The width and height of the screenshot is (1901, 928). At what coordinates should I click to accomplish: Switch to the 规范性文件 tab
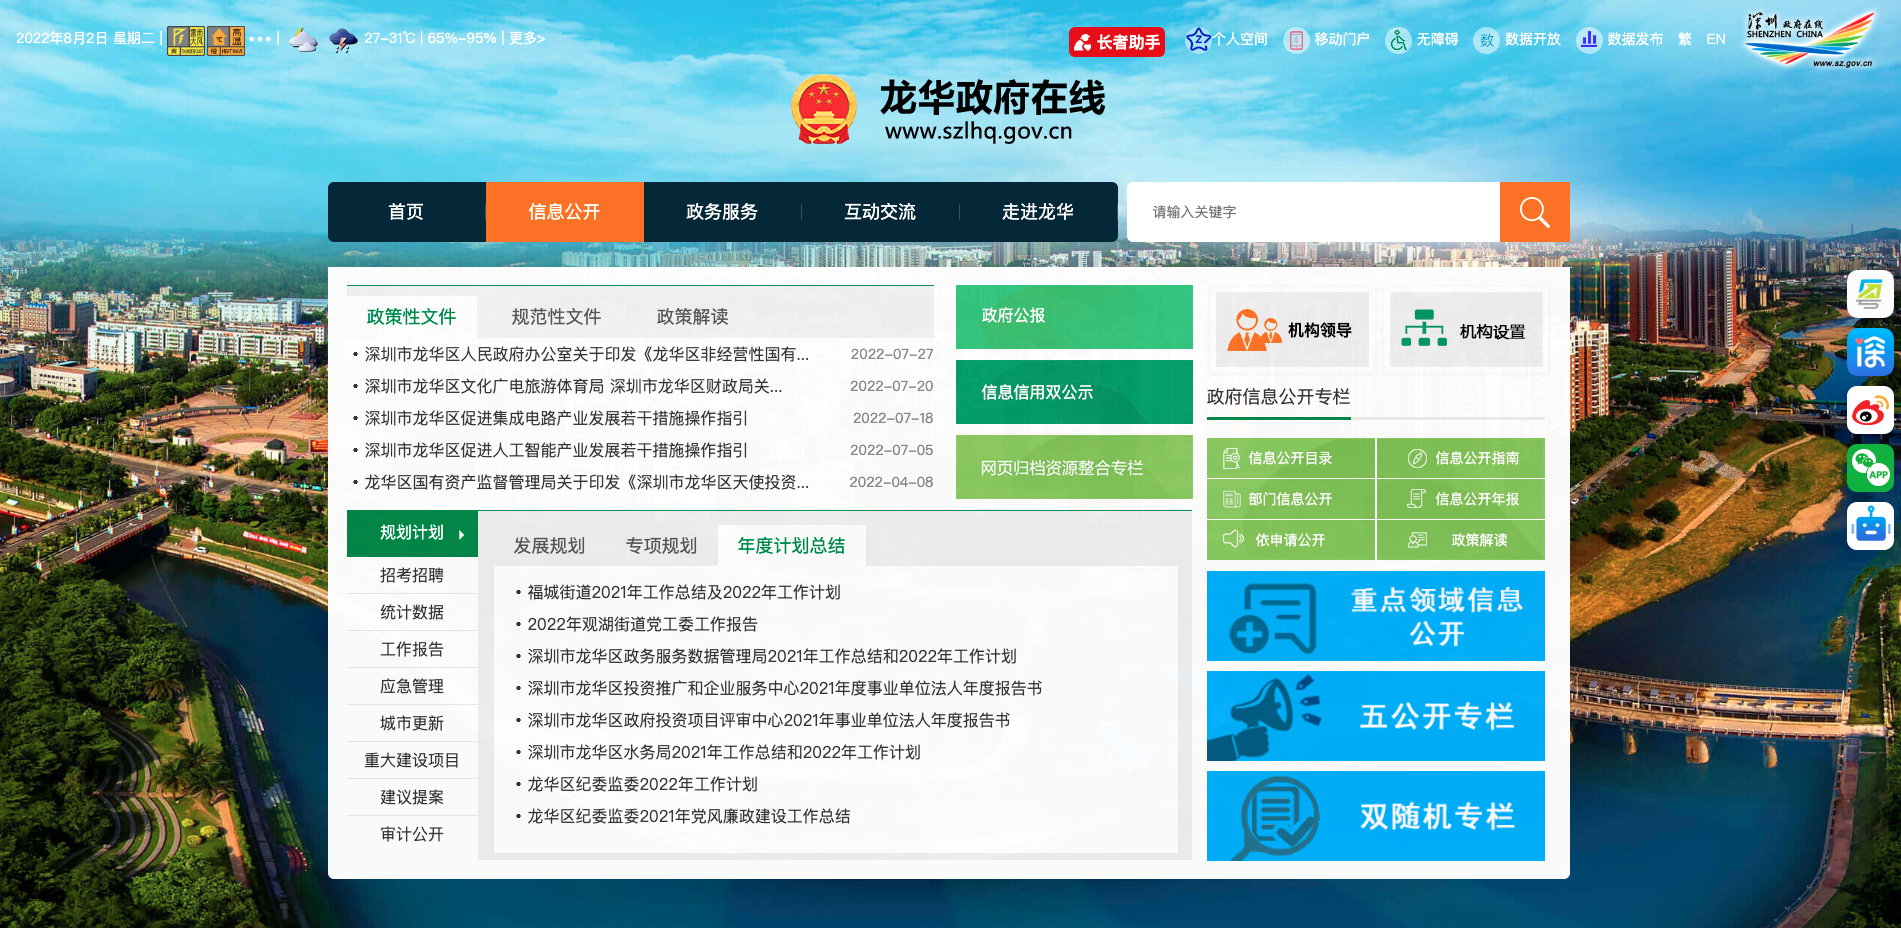click(x=556, y=317)
